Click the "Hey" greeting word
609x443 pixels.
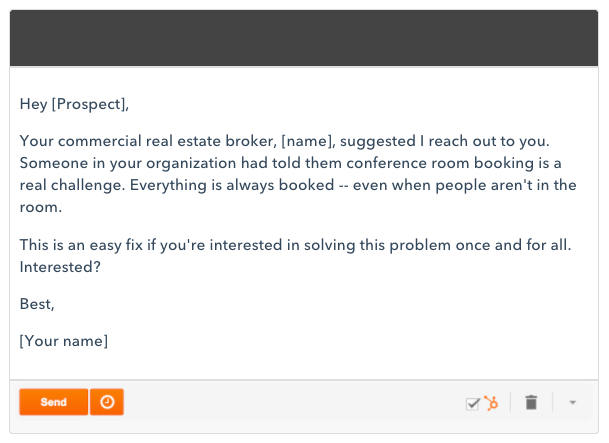click(x=33, y=104)
